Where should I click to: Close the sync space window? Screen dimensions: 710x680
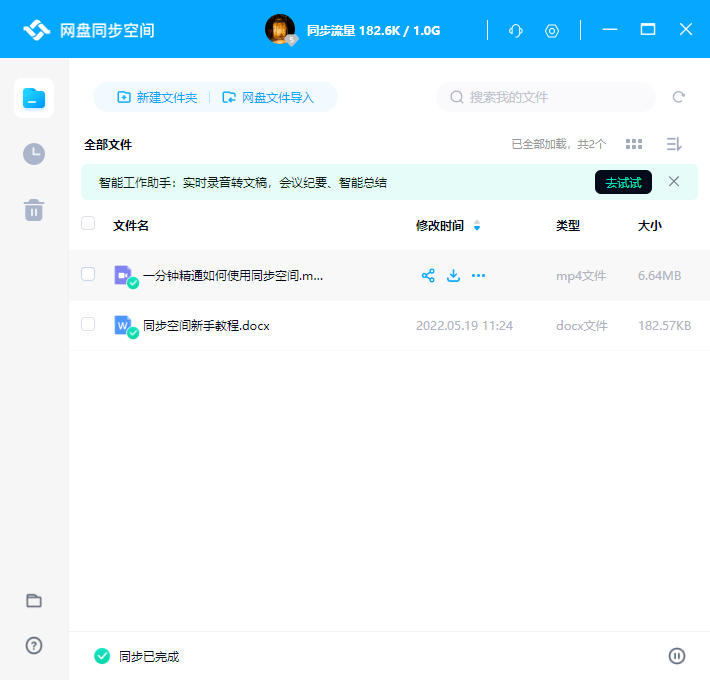686,29
